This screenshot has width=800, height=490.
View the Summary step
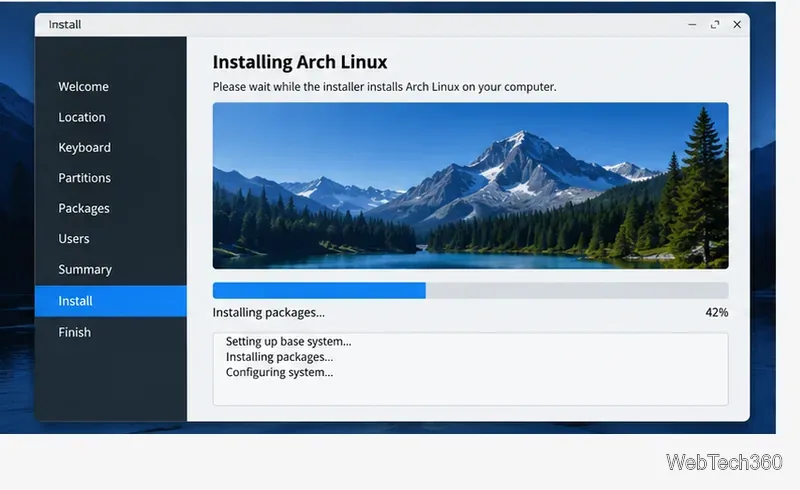[85, 270]
